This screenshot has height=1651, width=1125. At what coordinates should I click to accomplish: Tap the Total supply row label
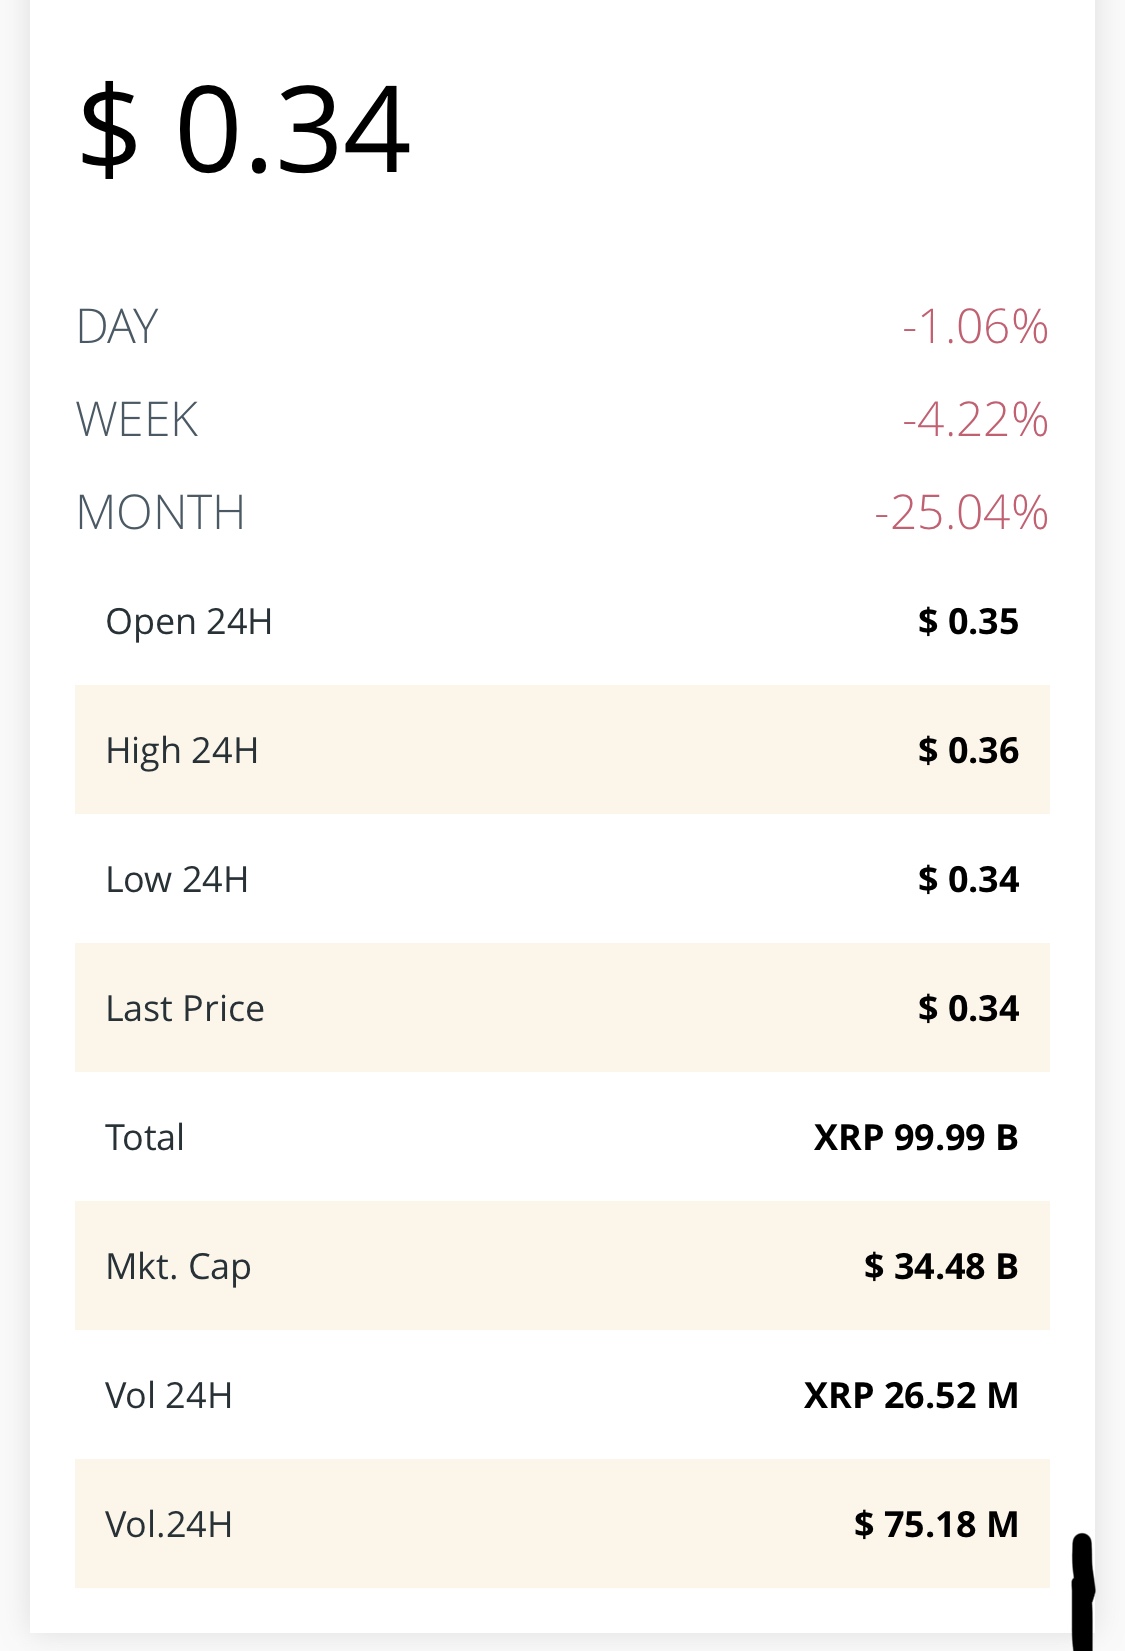(x=145, y=1138)
